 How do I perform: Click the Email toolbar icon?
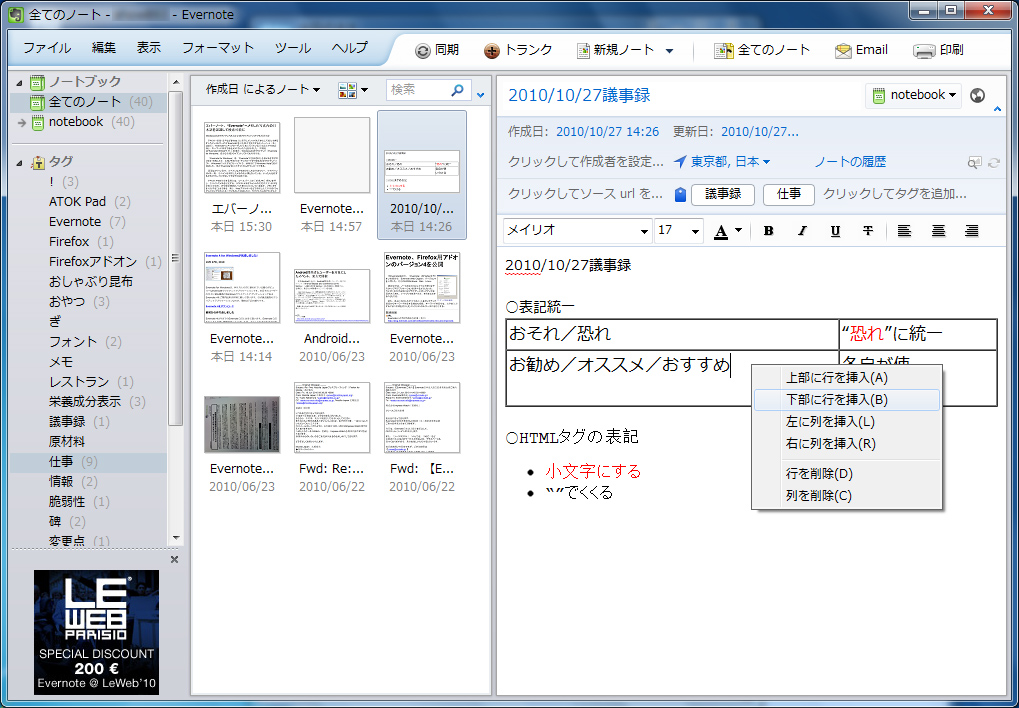click(x=861, y=49)
